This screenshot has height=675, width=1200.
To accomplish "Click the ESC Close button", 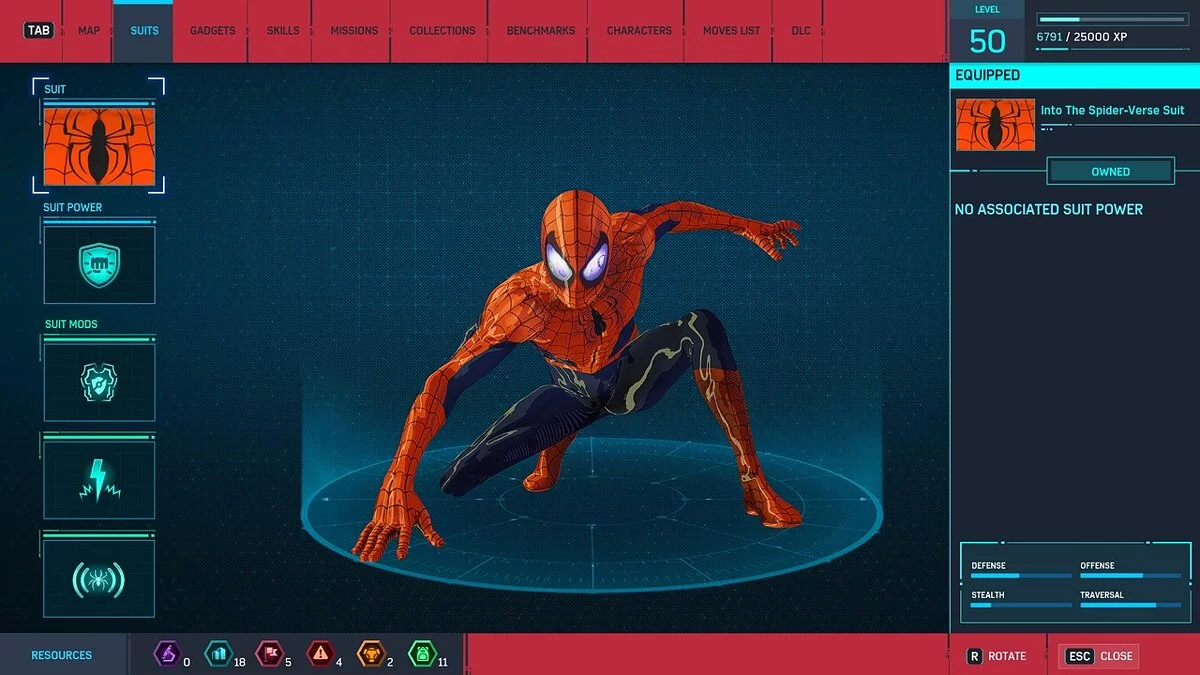I will (1097, 656).
